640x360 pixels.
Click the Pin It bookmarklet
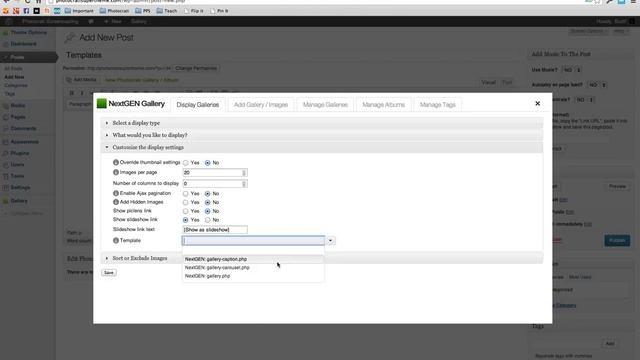point(219,11)
